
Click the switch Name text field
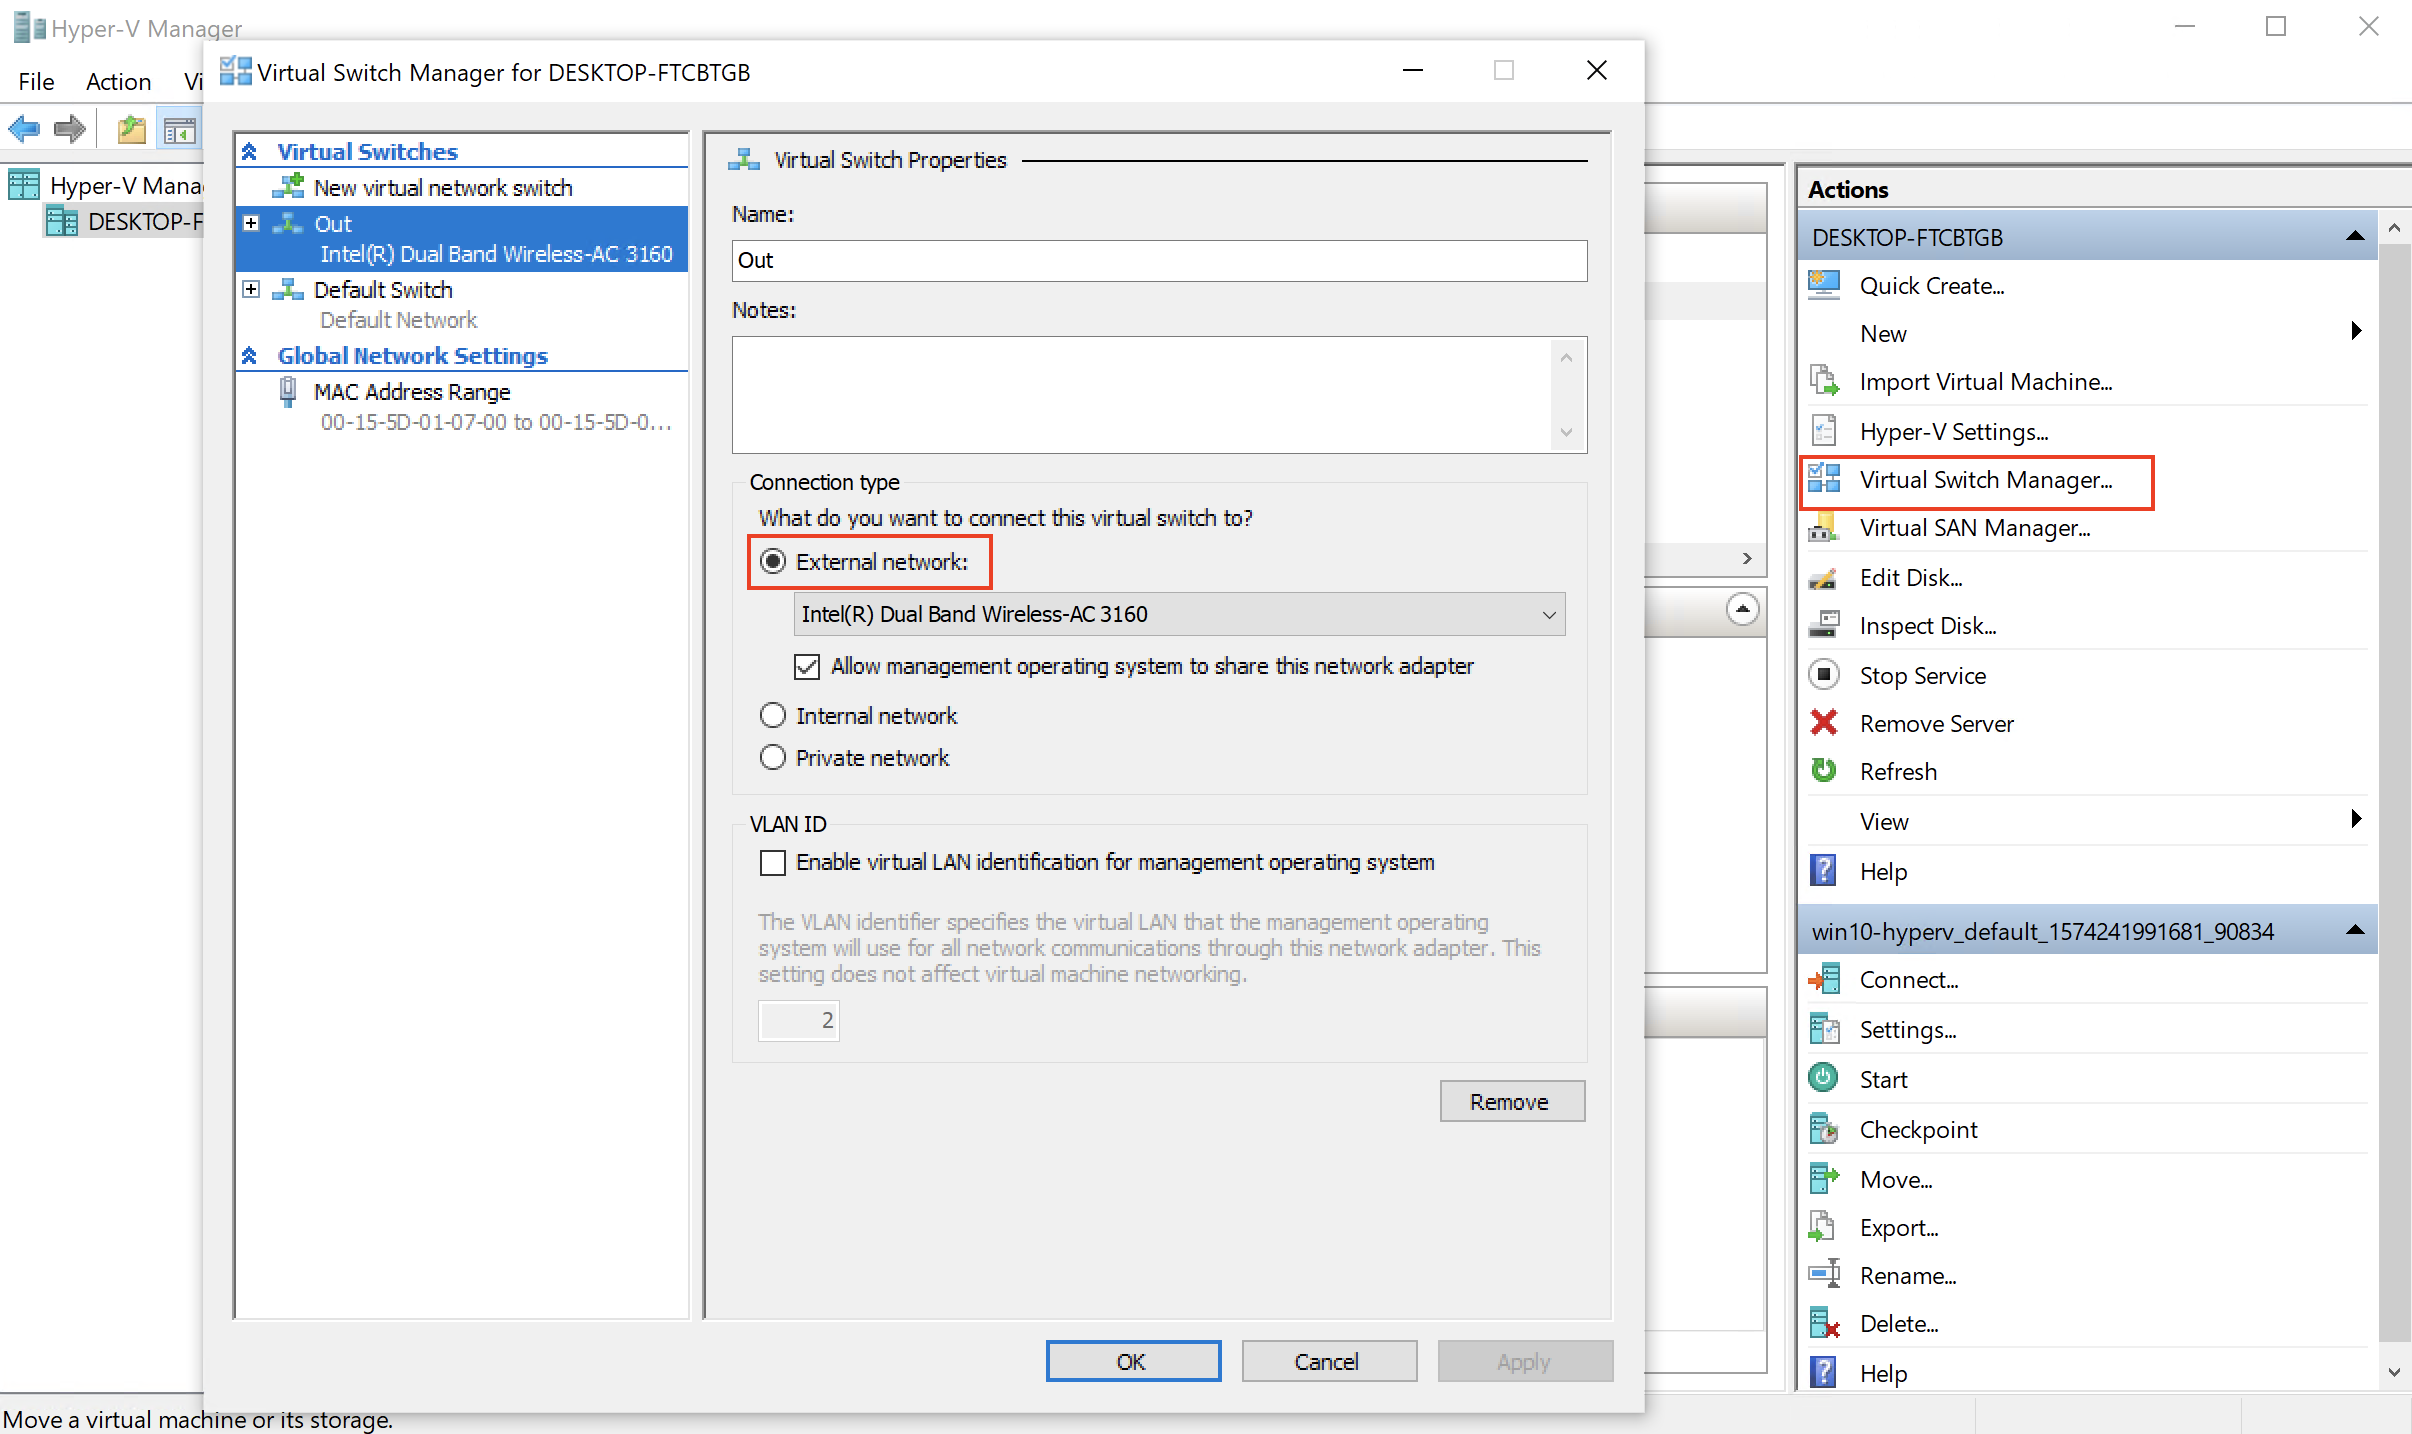tap(1158, 261)
